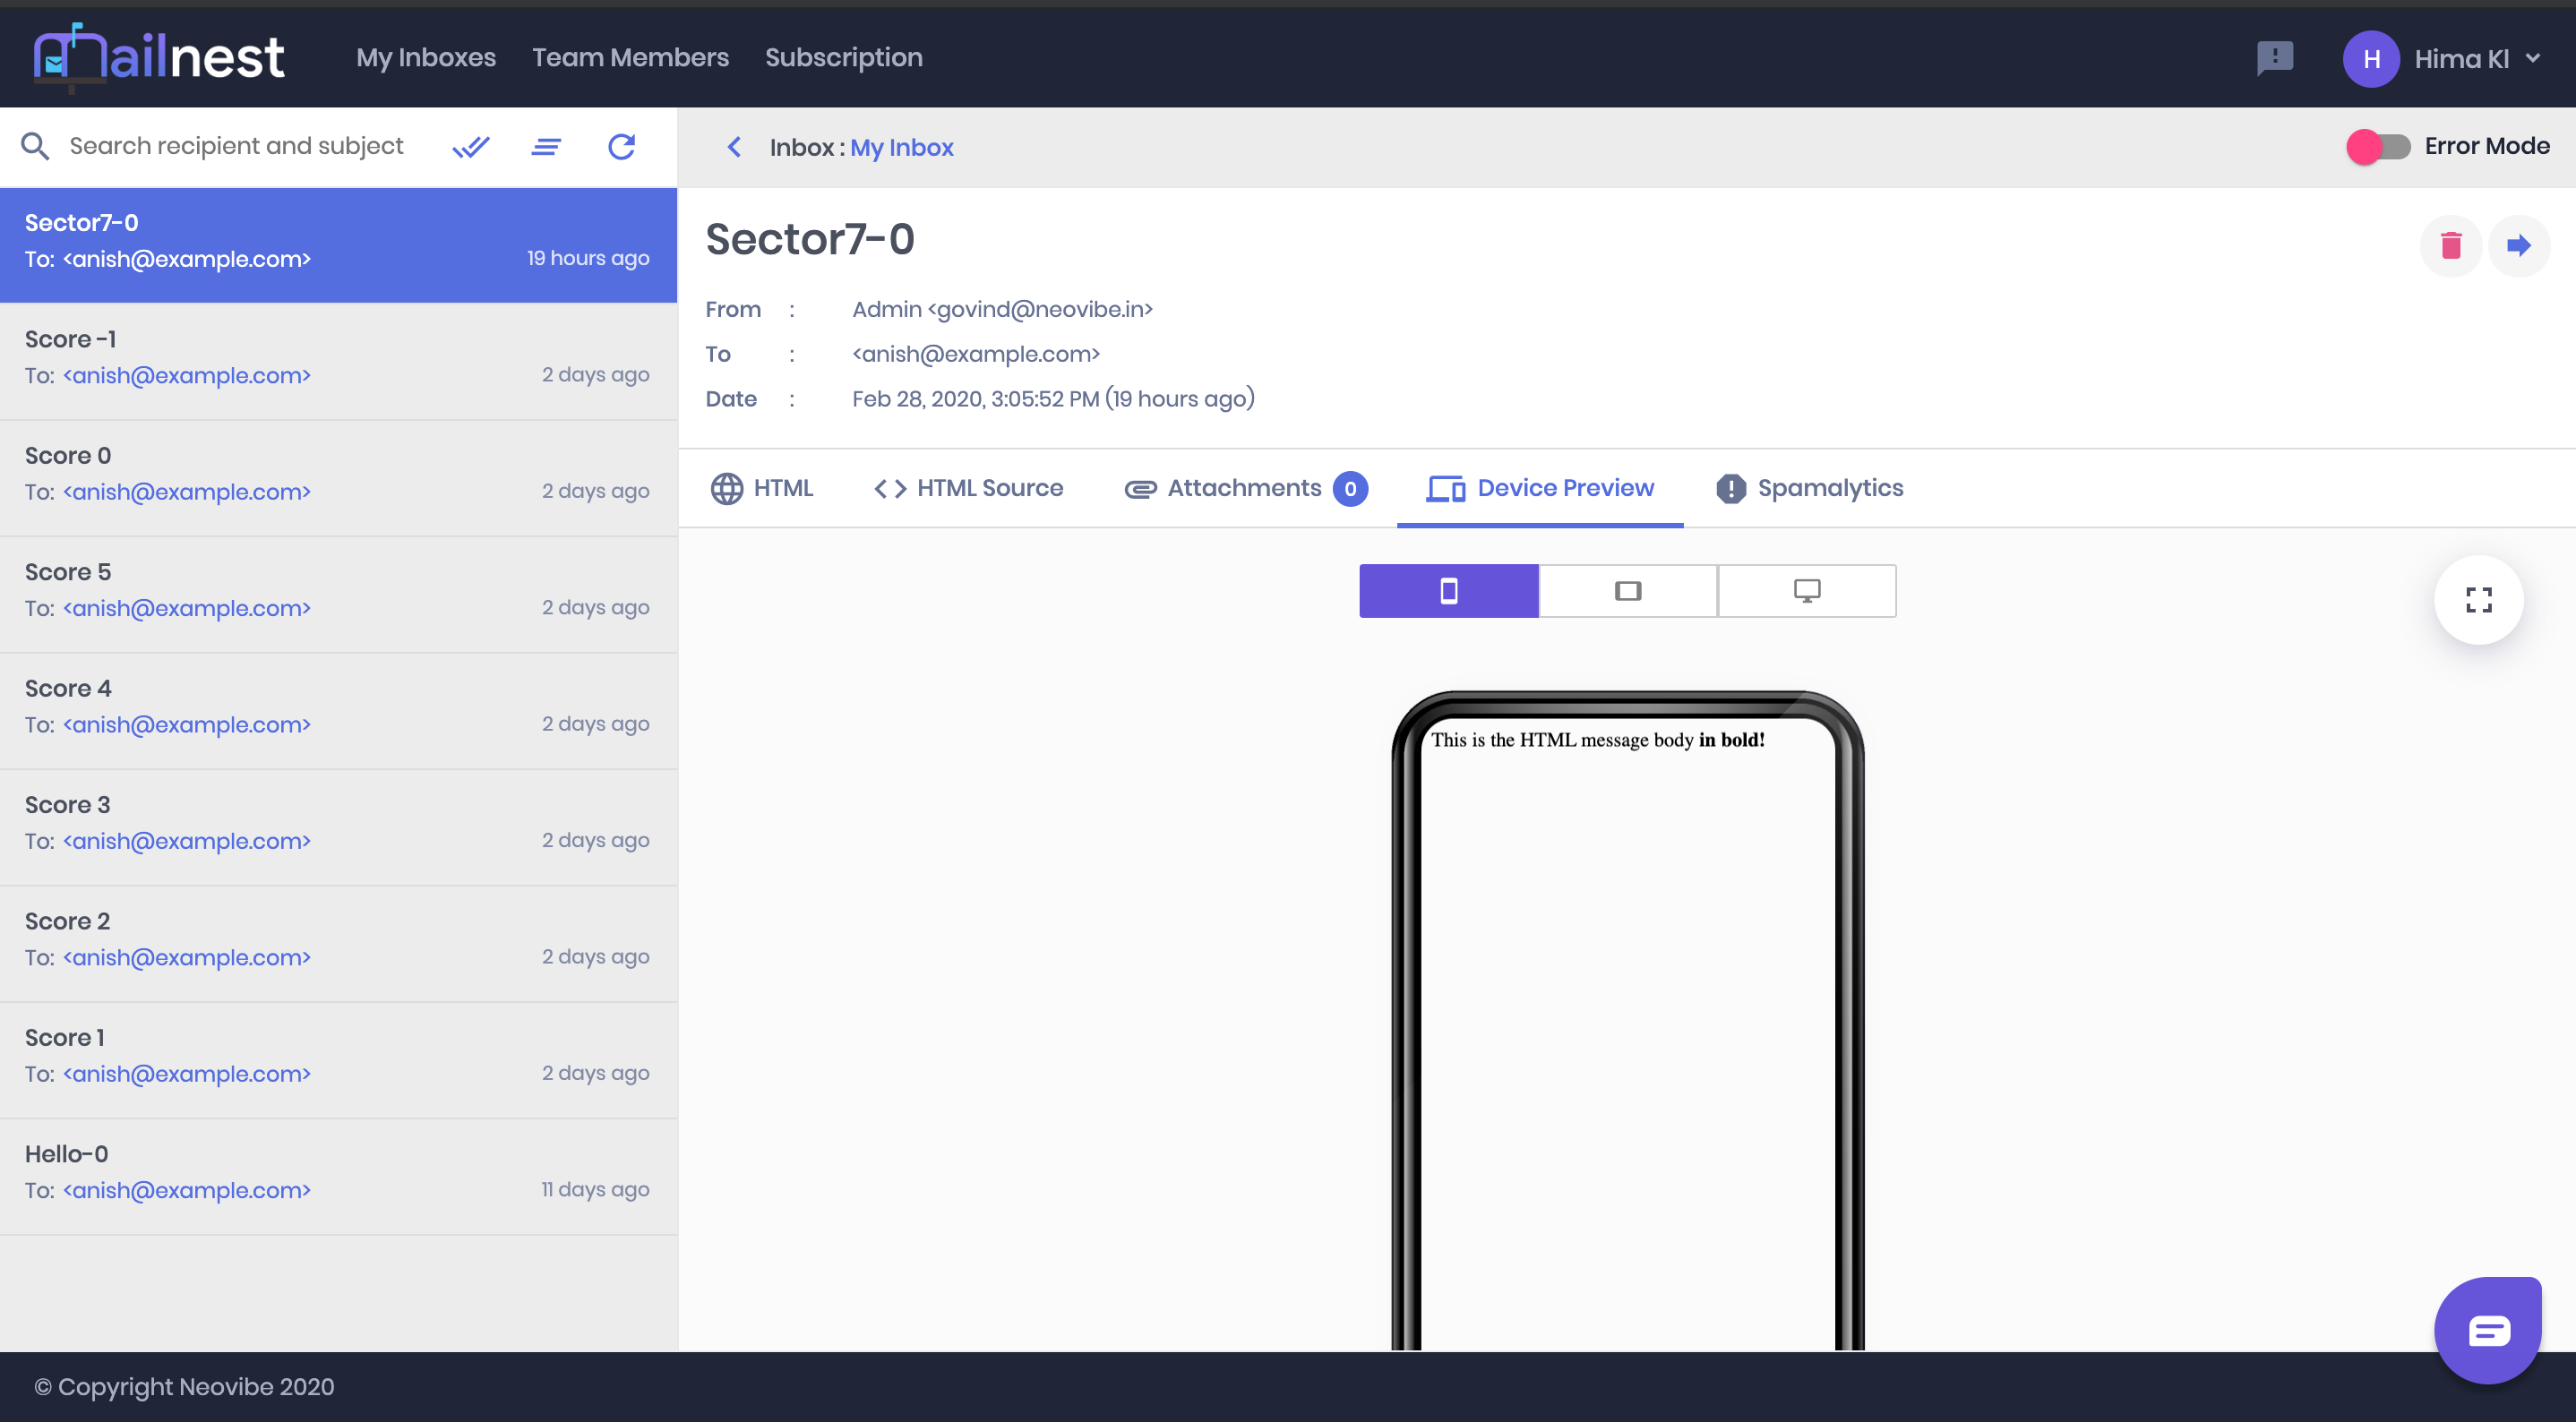
Task: Open the feedback icon in top bar
Action: click(x=2274, y=58)
